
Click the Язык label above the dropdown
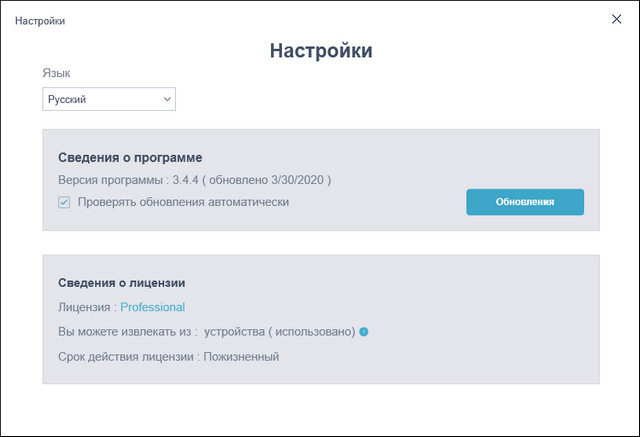pyautogui.click(x=56, y=73)
